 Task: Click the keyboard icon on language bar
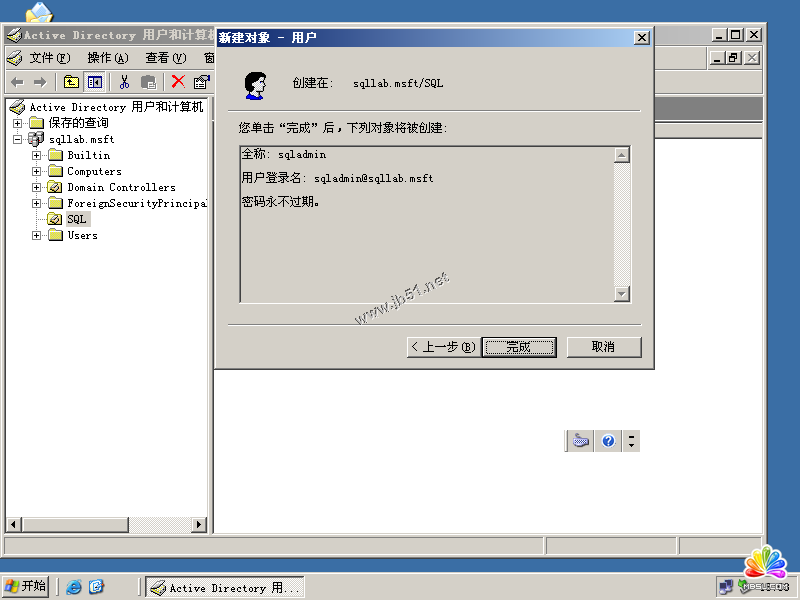[x=581, y=441]
